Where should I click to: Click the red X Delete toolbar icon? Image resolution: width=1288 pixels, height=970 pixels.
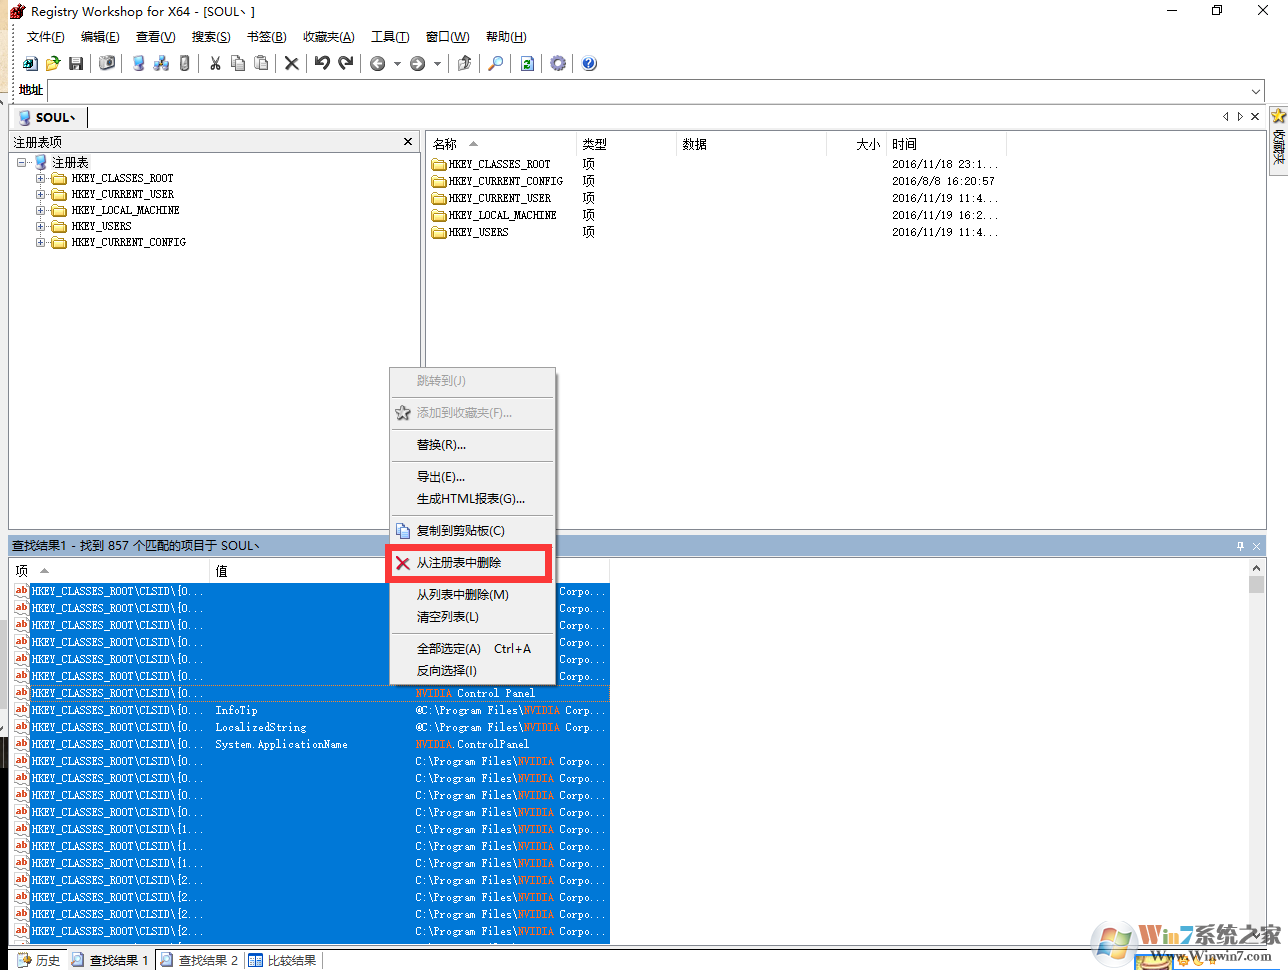pos(291,64)
